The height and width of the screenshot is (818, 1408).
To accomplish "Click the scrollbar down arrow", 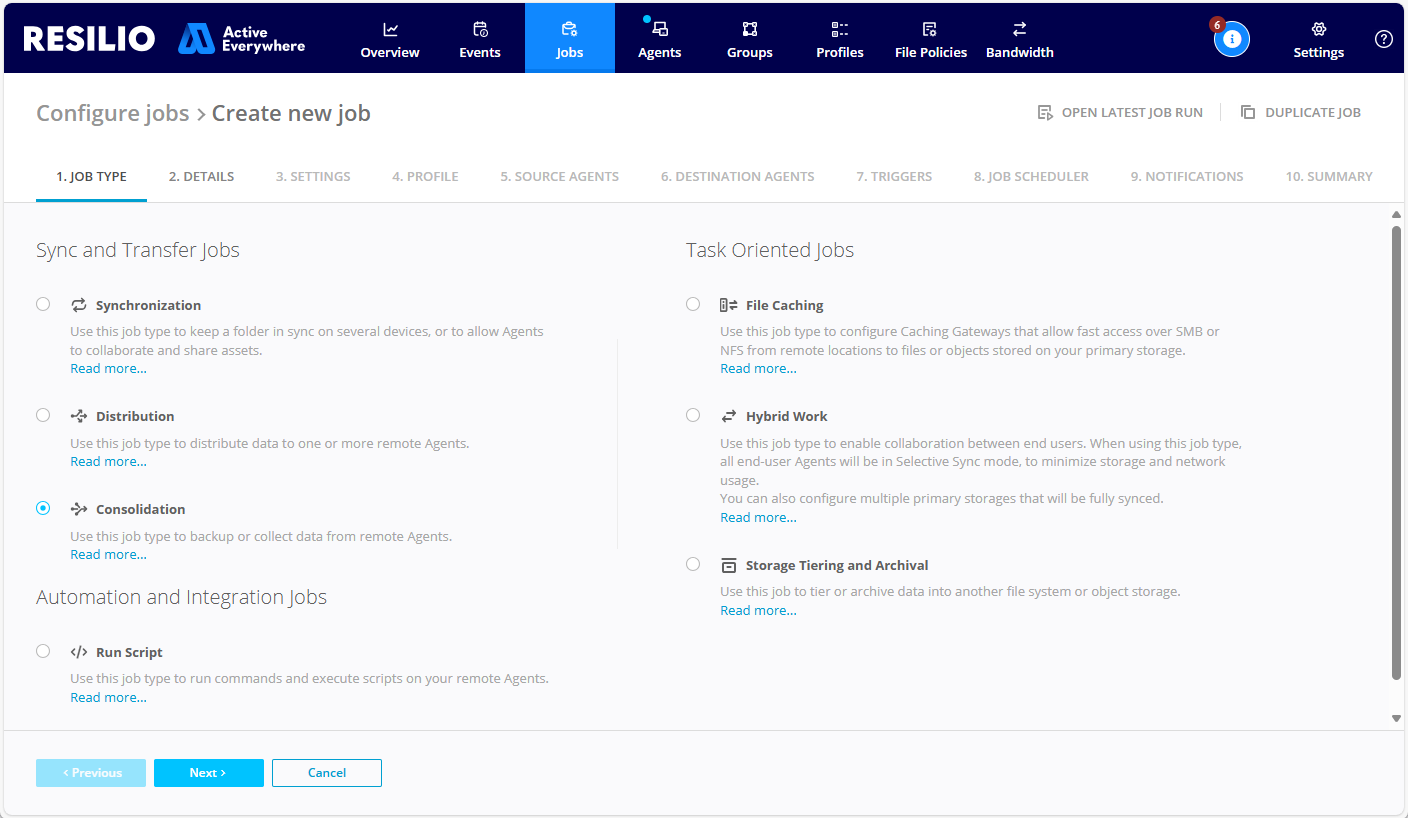I will (1397, 717).
